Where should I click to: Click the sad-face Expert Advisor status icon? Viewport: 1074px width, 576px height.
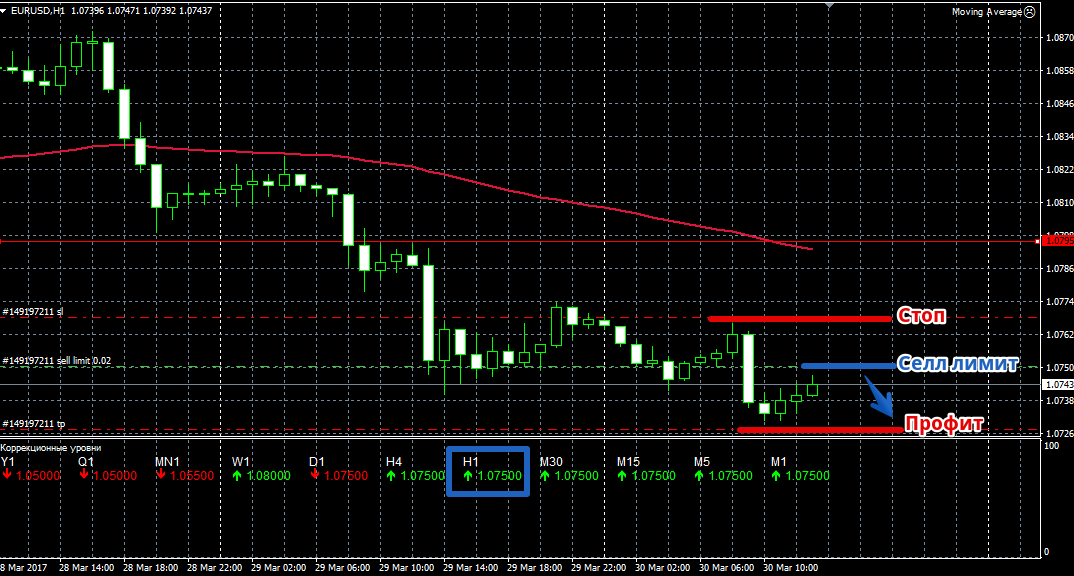[x=1031, y=12]
